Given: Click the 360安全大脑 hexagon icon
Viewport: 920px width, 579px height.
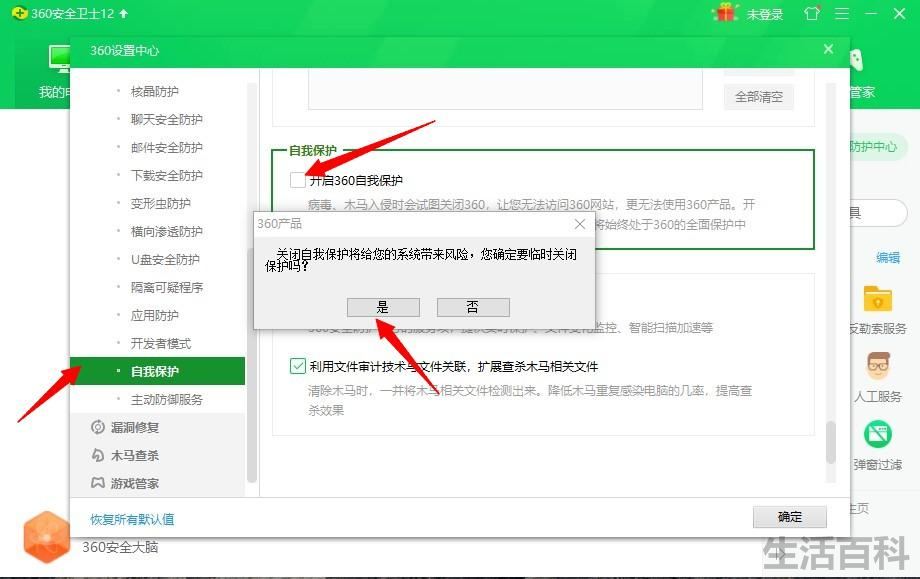Looking at the screenshot, I should pos(46,536).
